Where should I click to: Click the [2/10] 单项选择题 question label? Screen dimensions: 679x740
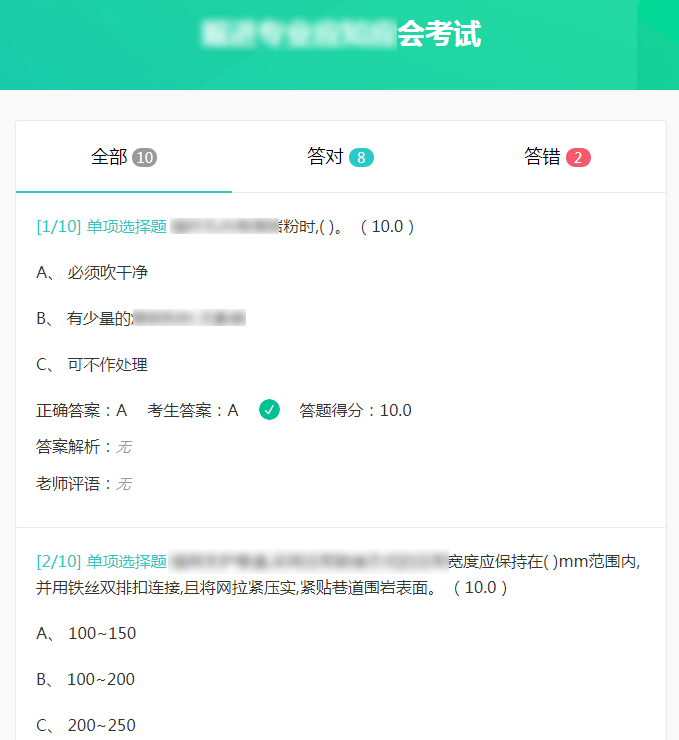click(101, 562)
